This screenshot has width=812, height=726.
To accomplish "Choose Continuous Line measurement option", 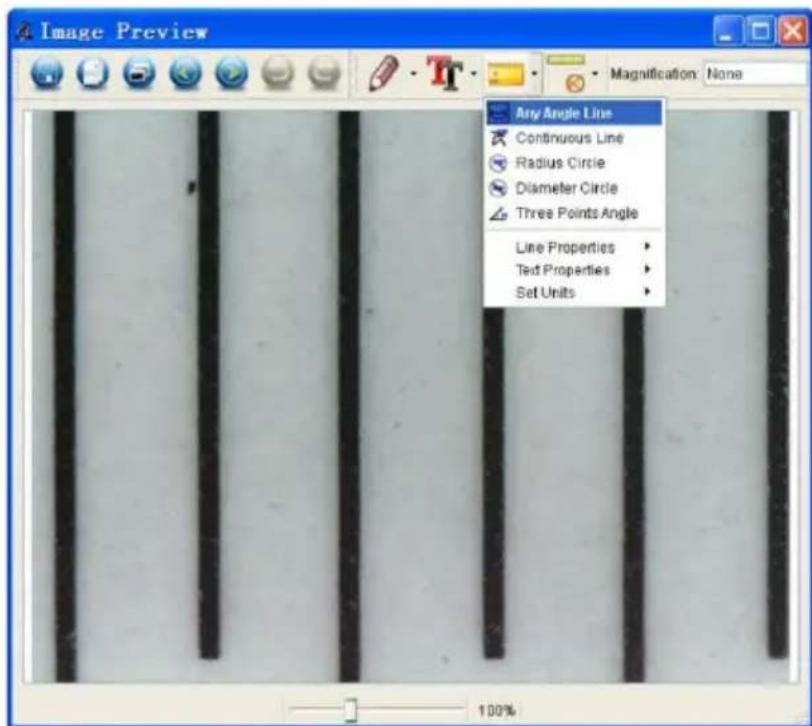I will 574,138.
